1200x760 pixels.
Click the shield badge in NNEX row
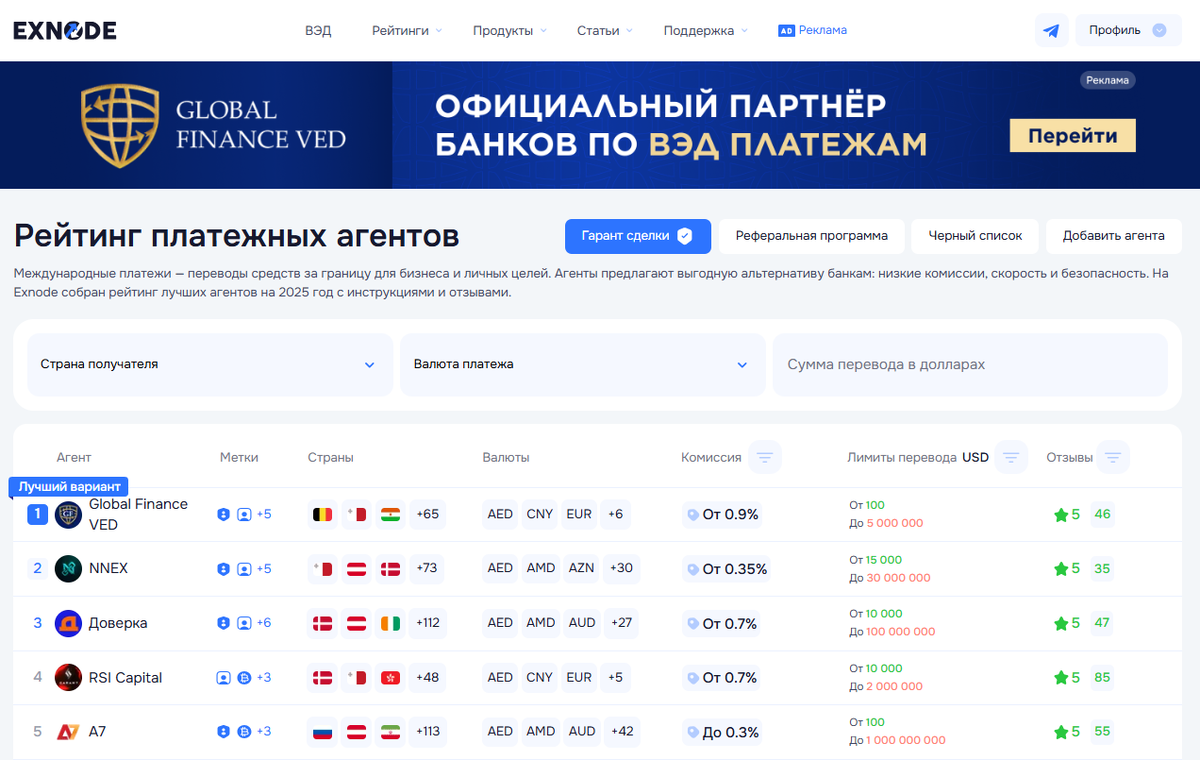[x=223, y=569]
